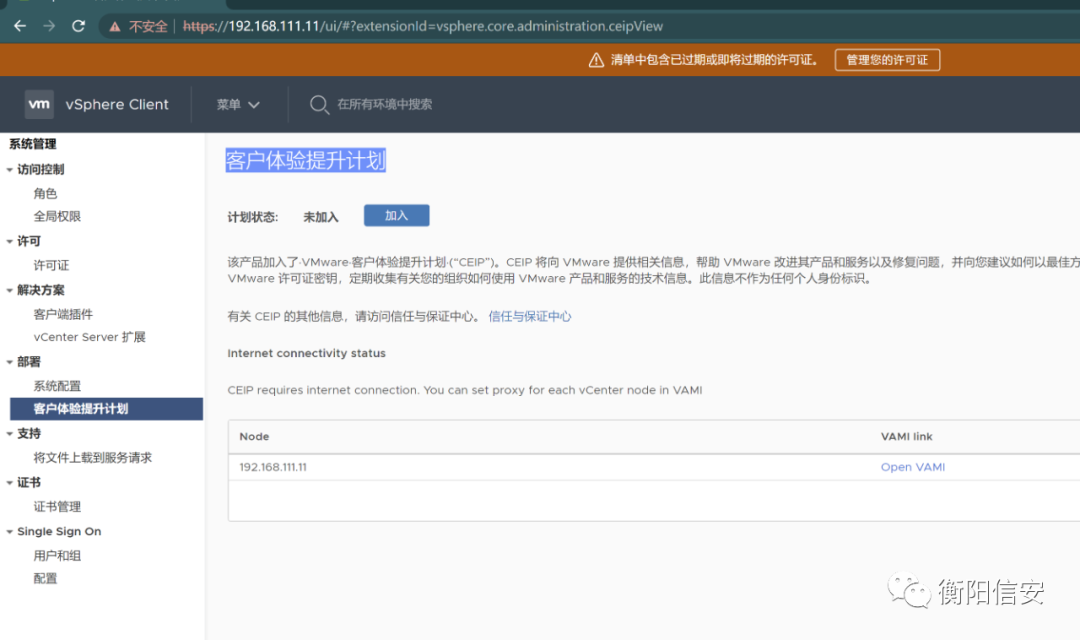Click the insecure connection warning icon
Viewport: 1080px width, 640px height.
(115, 27)
